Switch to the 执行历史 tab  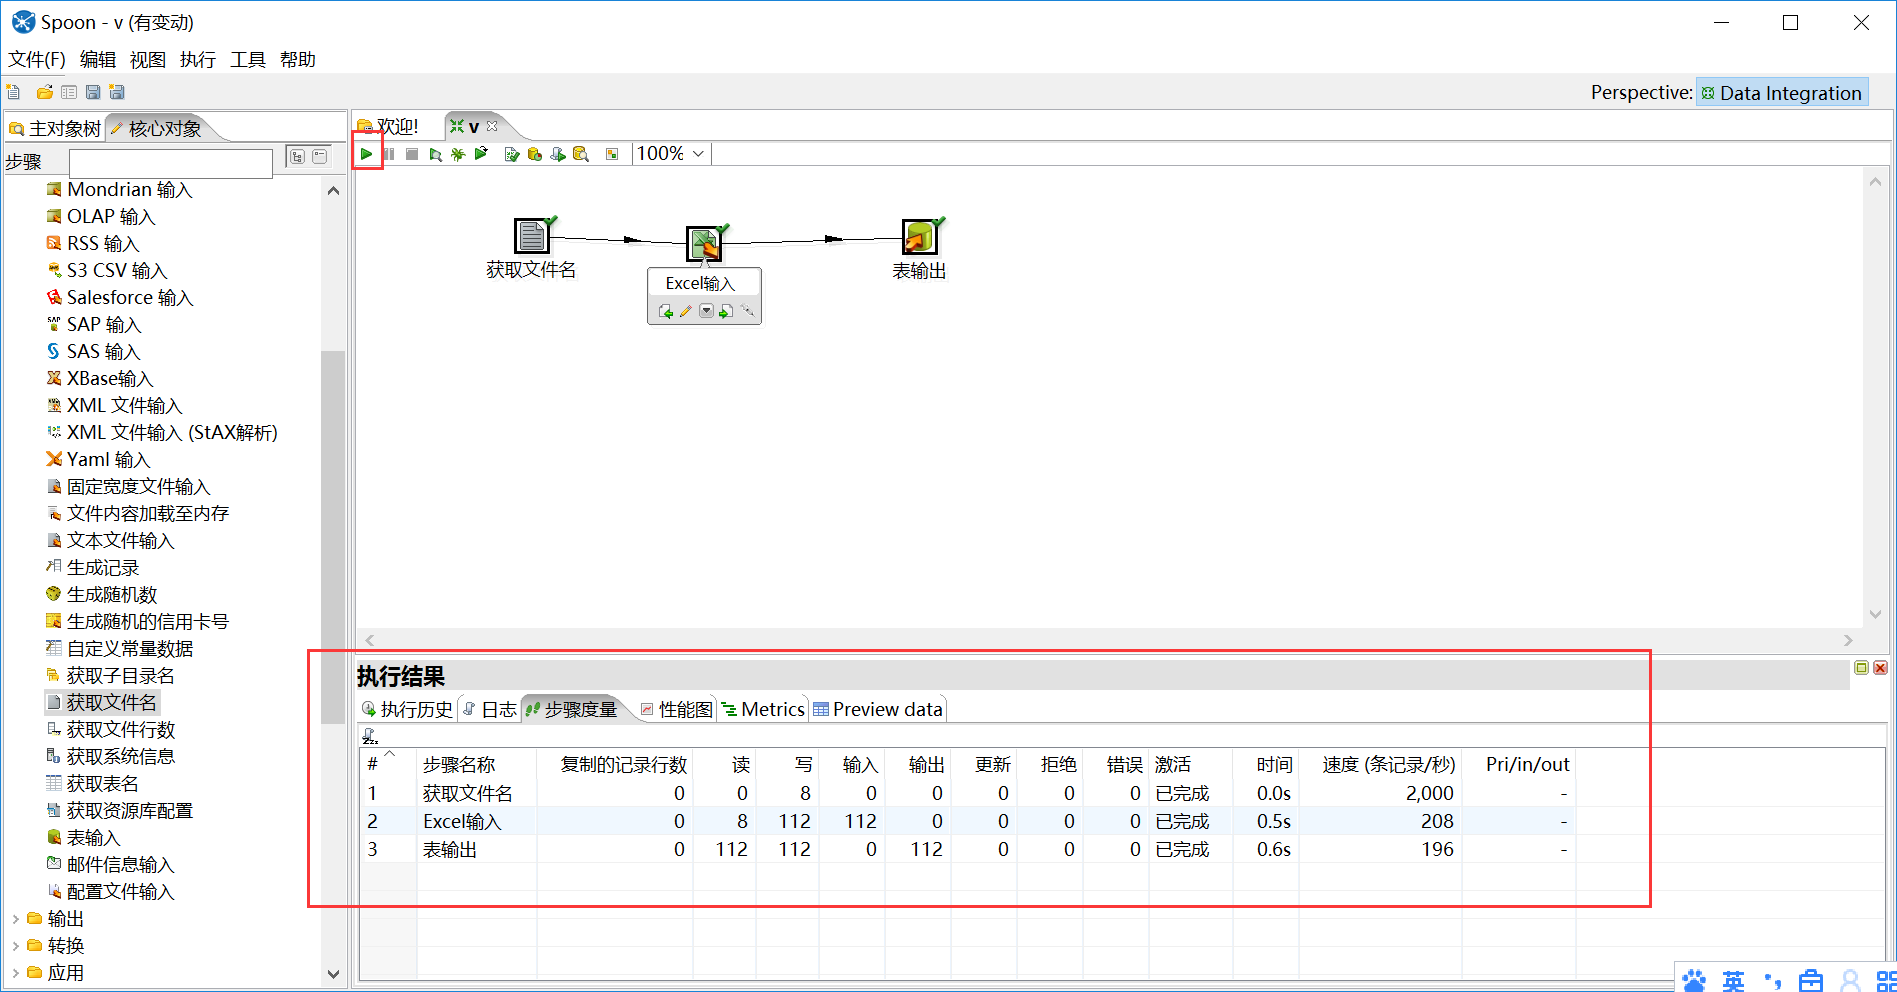point(407,709)
